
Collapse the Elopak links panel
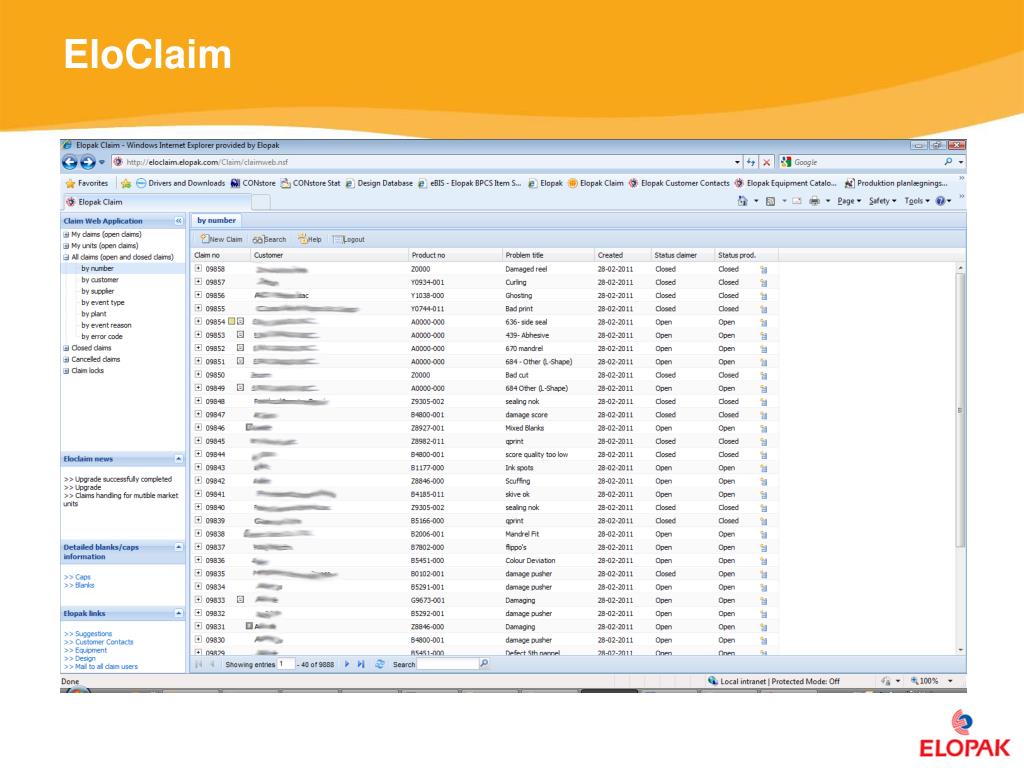click(x=178, y=613)
